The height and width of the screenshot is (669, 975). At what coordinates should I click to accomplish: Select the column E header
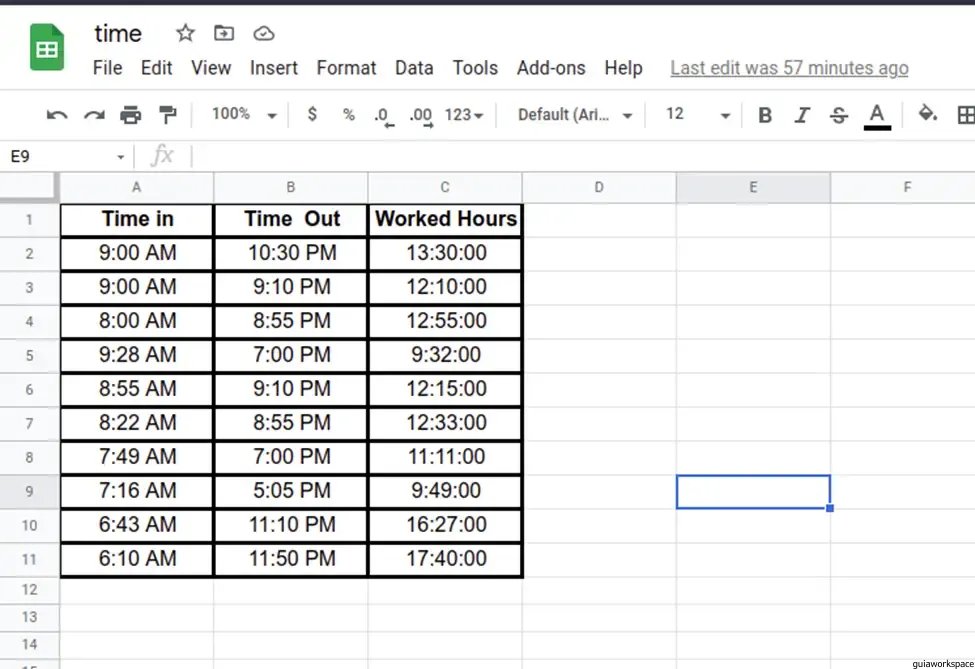coord(753,187)
